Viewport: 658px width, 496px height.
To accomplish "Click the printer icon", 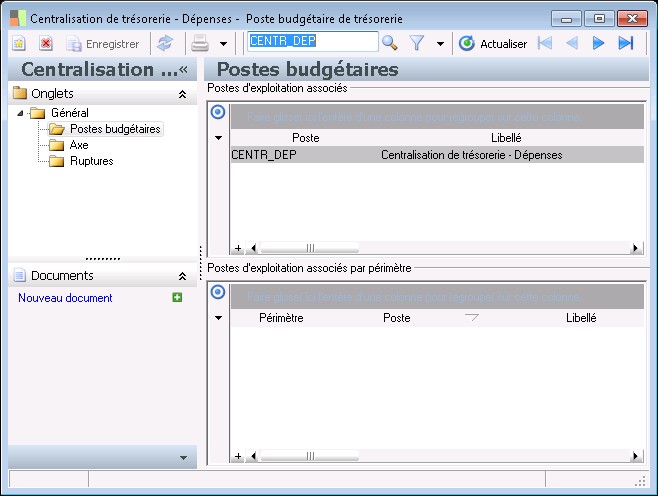I will point(200,43).
